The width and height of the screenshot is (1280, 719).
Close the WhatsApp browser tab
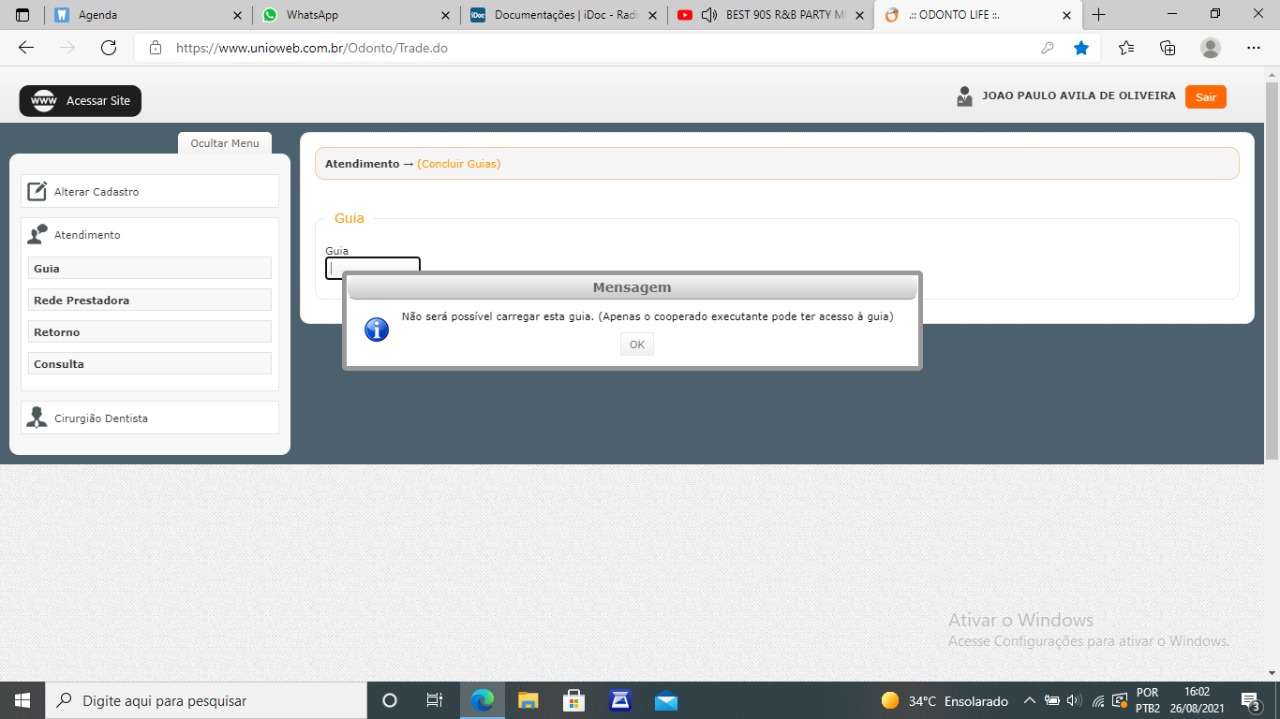[x=445, y=16]
